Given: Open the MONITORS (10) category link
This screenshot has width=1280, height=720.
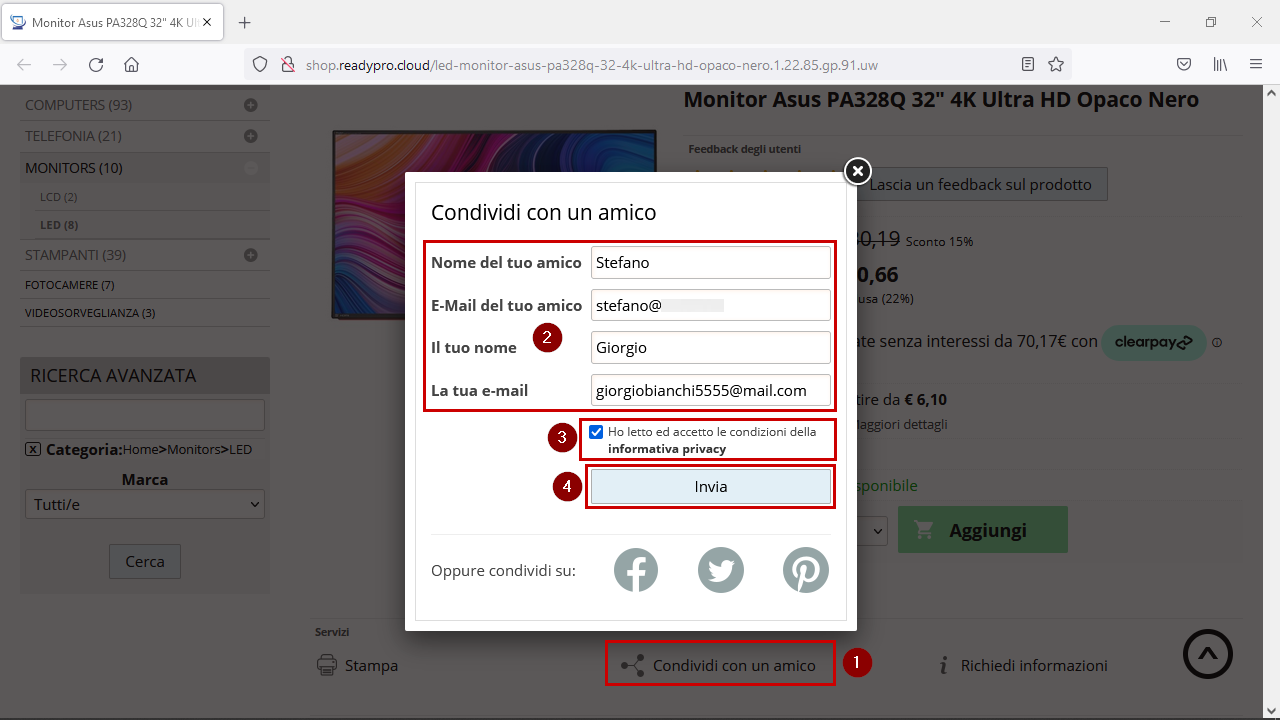Looking at the screenshot, I should [74, 168].
